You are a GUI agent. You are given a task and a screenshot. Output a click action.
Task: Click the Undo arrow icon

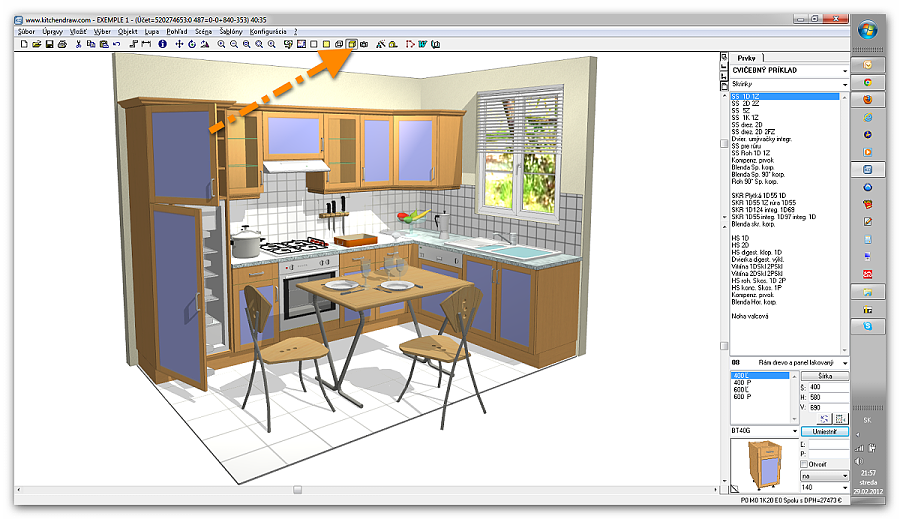coord(117,45)
